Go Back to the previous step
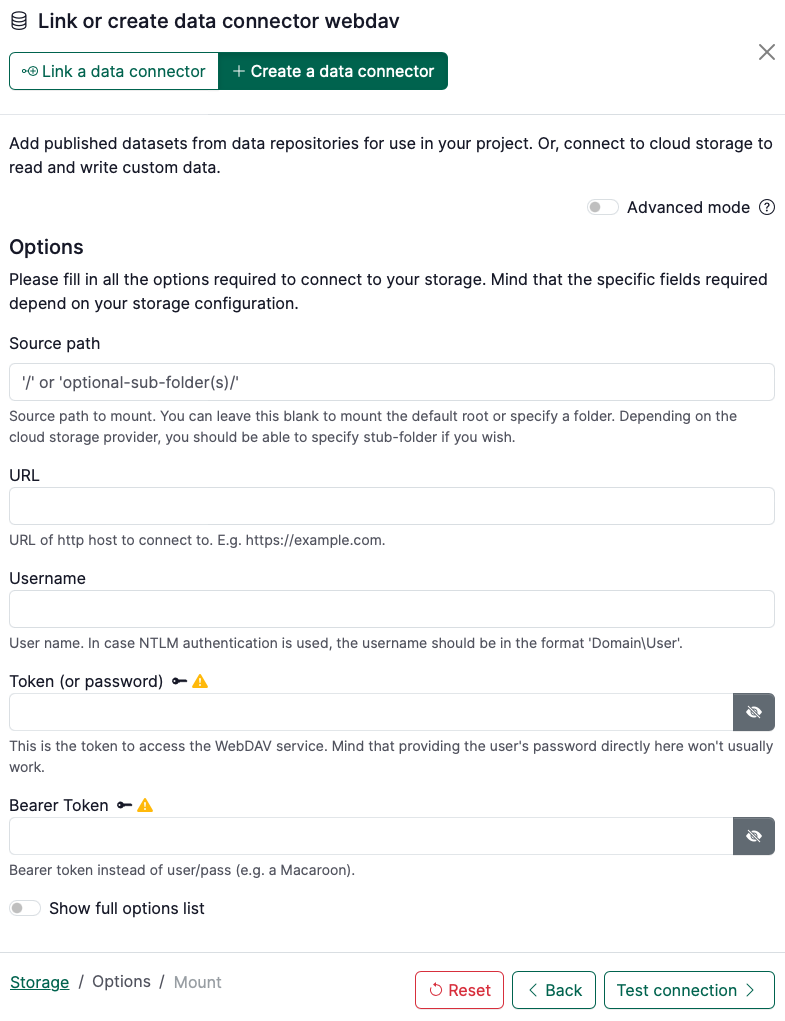The width and height of the screenshot is (785, 1021). (554, 990)
